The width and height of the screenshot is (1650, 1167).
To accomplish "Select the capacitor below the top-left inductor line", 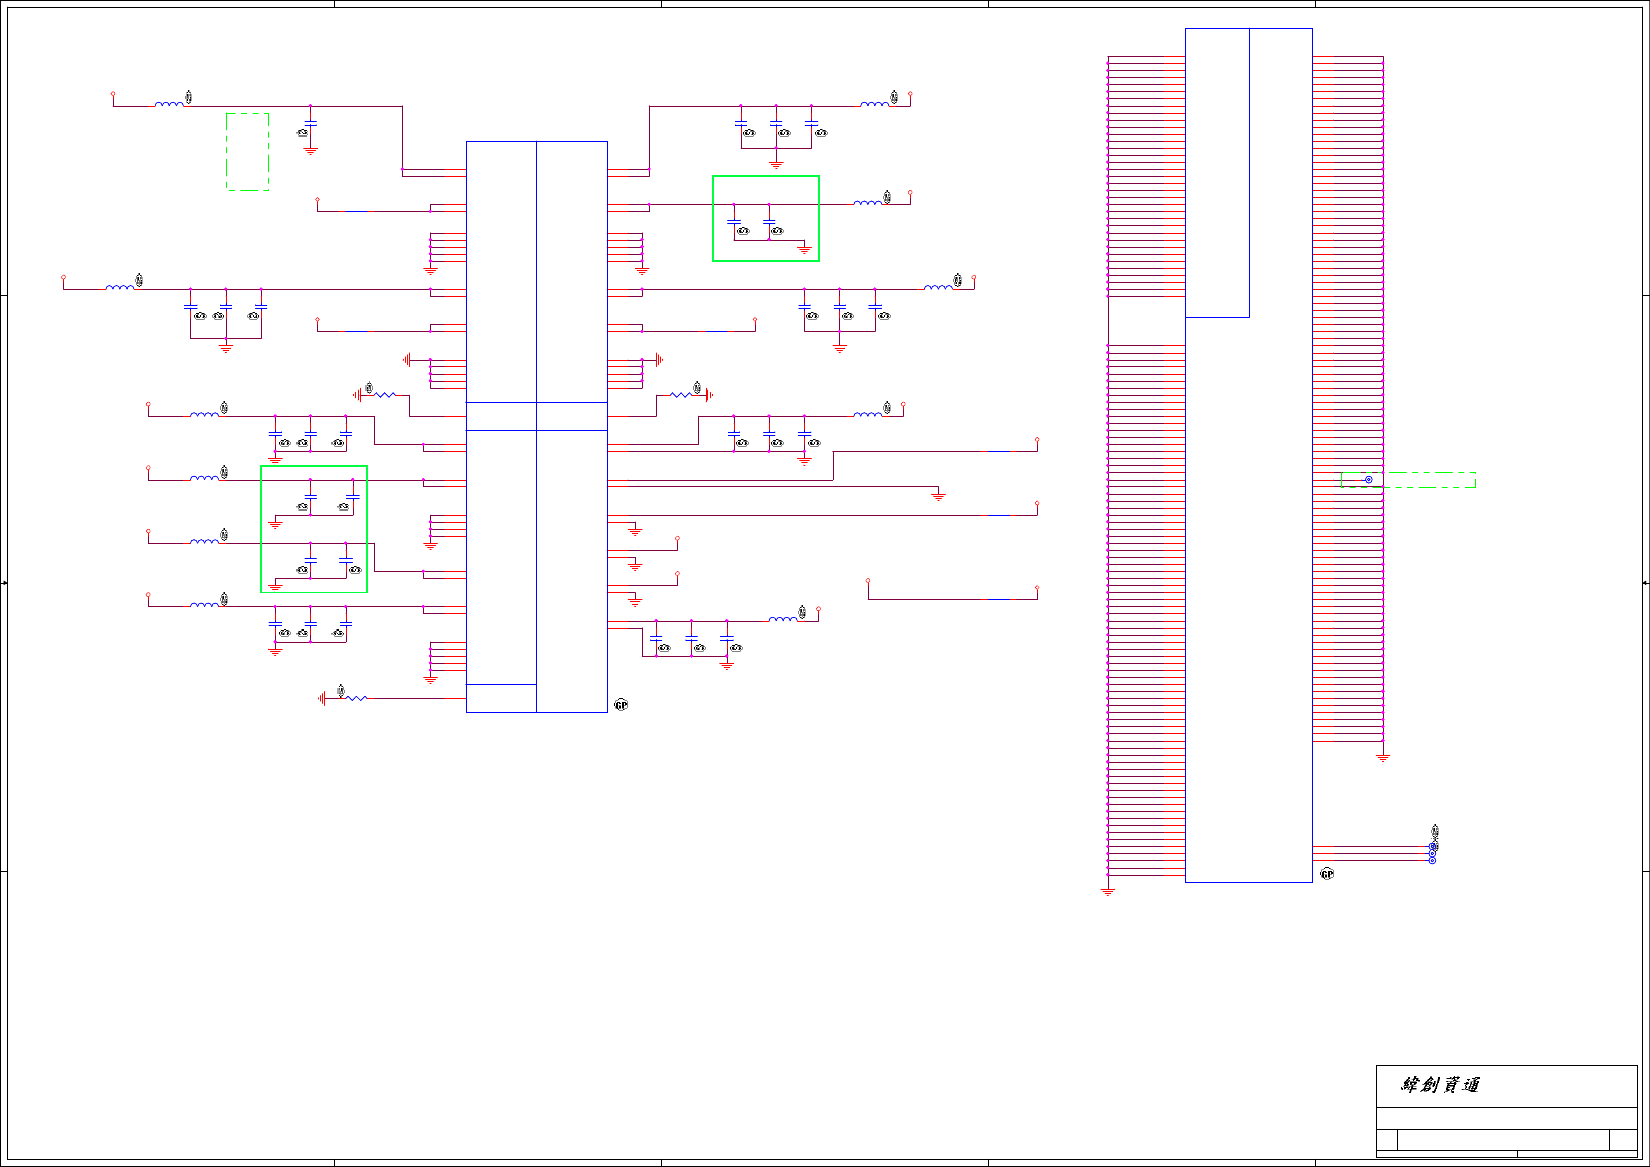I will pos(311,123).
